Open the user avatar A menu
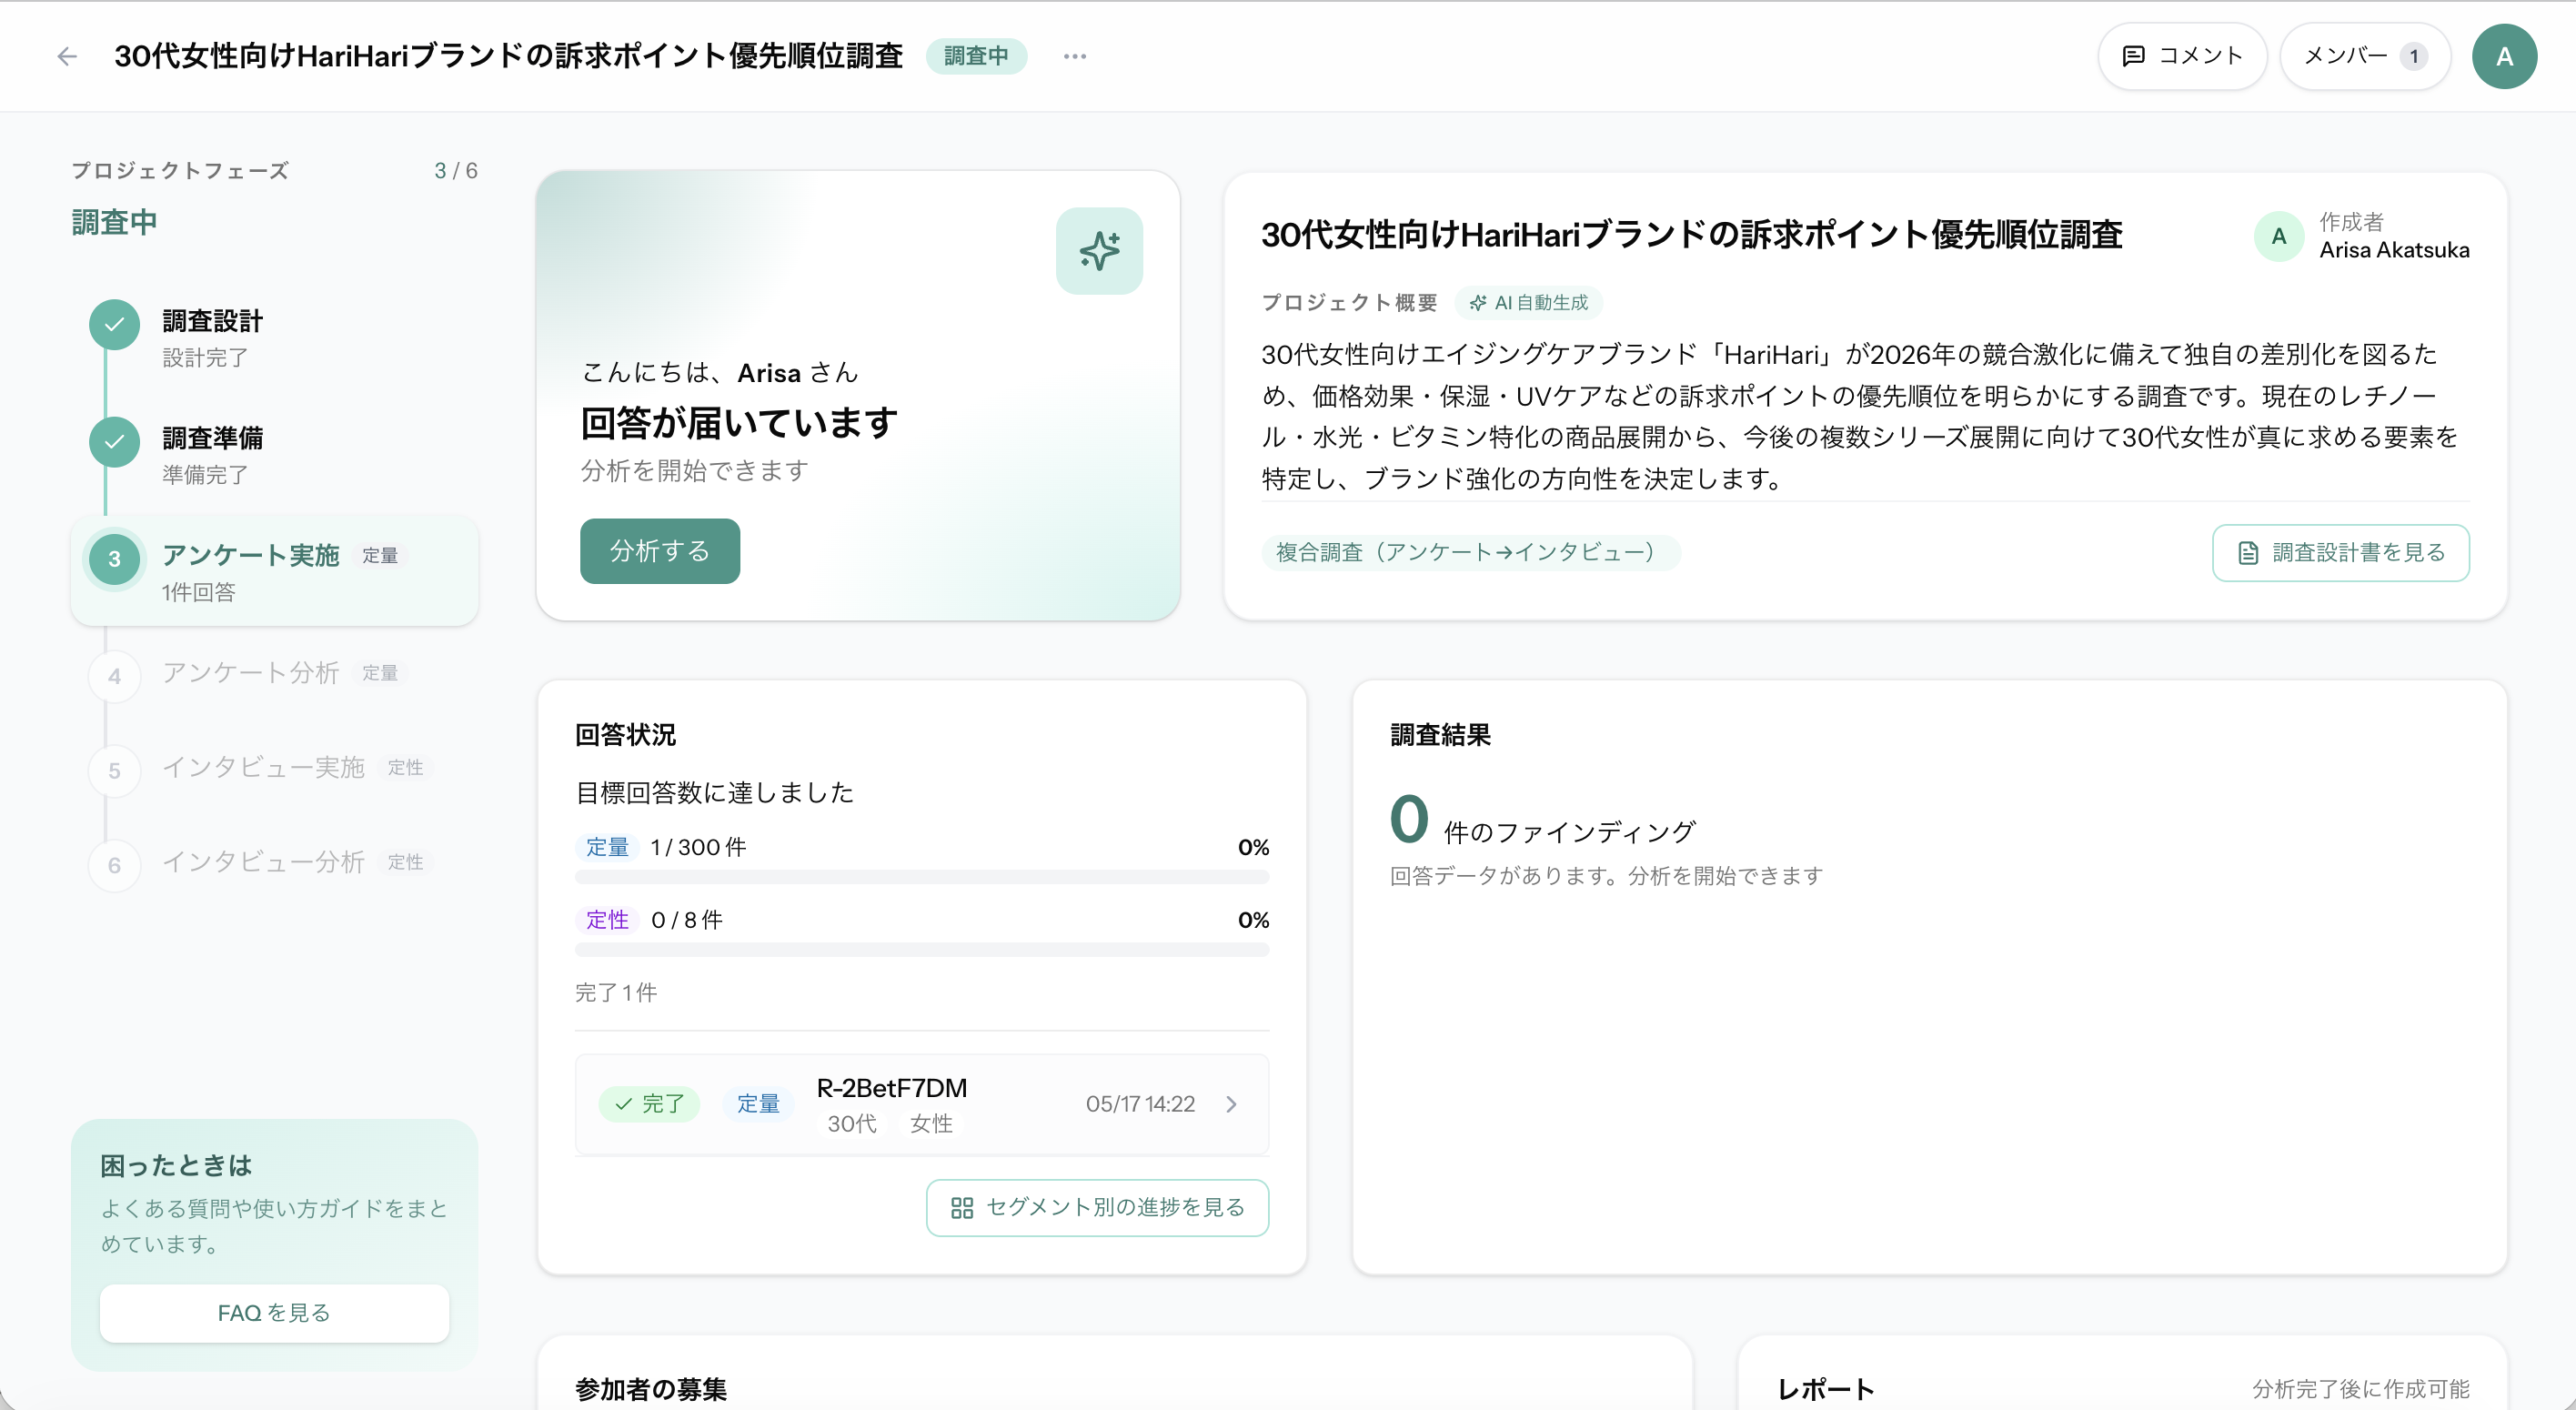The height and width of the screenshot is (1410, 2576). (2504, 56)
